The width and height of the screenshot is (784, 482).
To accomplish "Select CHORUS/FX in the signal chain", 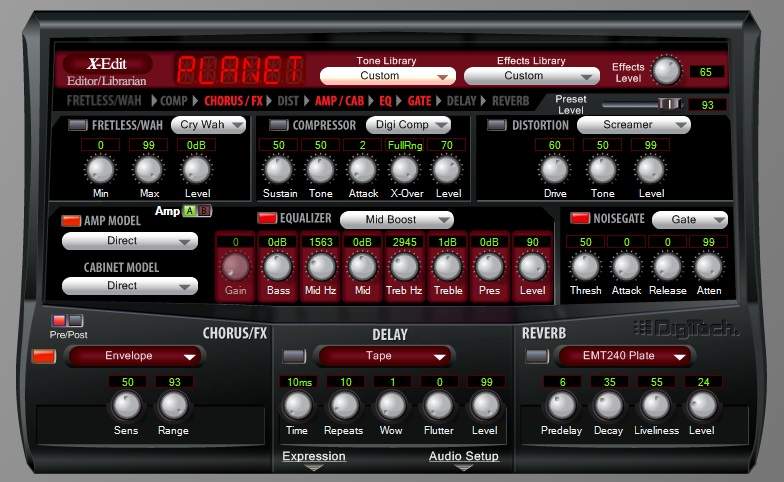I will click(x=234, y=101).
